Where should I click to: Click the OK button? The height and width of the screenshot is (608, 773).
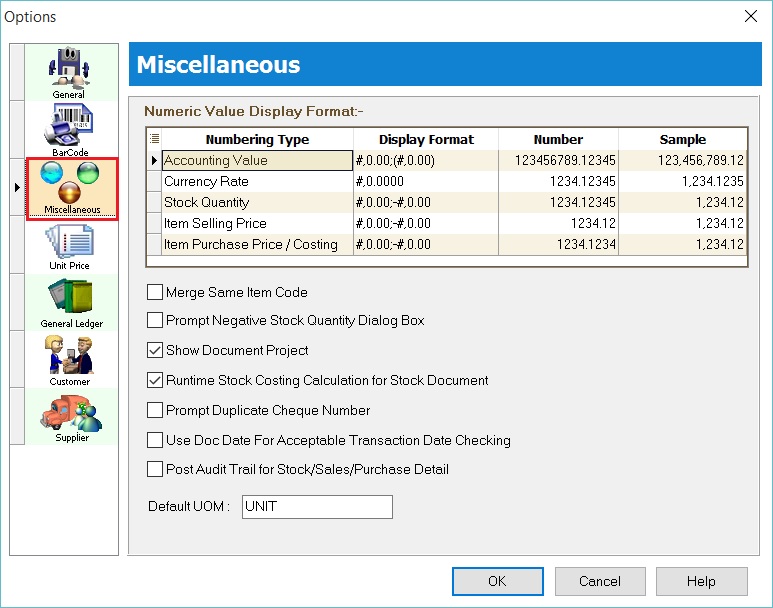pos(497,581)
